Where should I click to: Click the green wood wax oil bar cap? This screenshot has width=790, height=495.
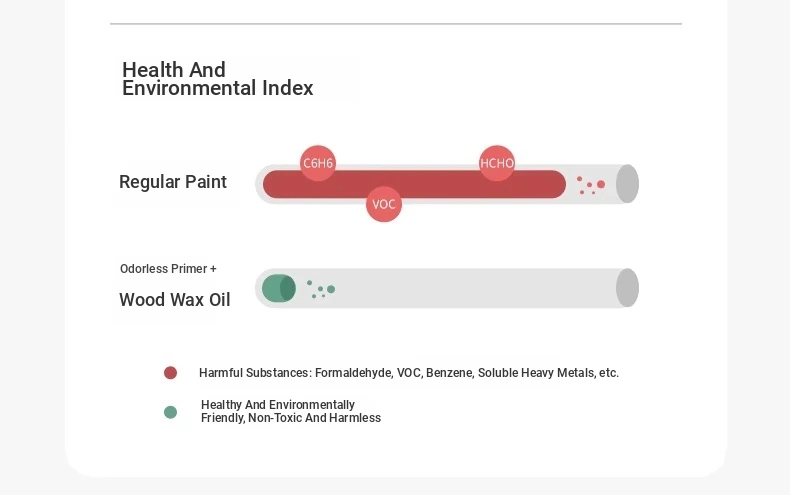(x=279, y=288)
